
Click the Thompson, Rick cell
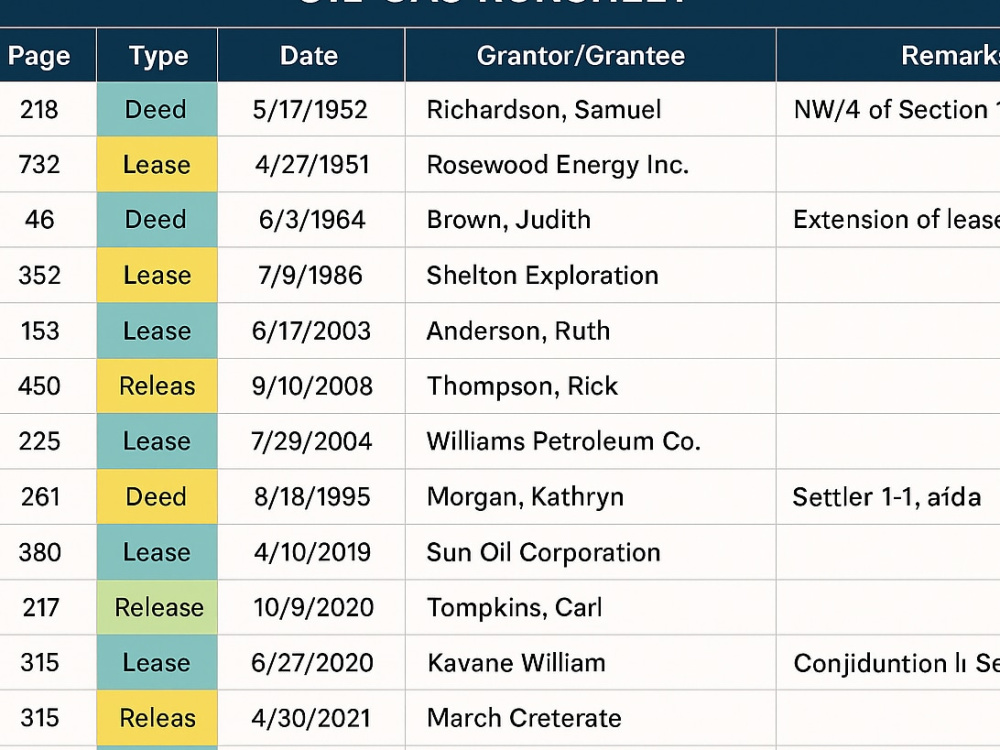click(x=591, y=386)
